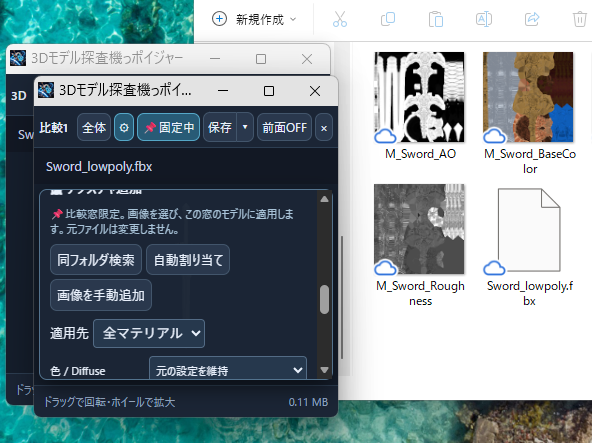Viewport: 592px width, 443px height.
Task: Click the app icon in front window title bar
Action: pyautogui.click(x=46, y=90)
